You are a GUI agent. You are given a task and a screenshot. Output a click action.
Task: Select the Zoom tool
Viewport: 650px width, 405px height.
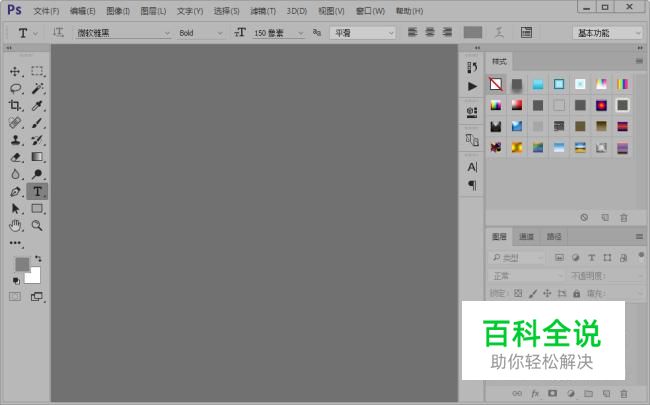[37, 226]
